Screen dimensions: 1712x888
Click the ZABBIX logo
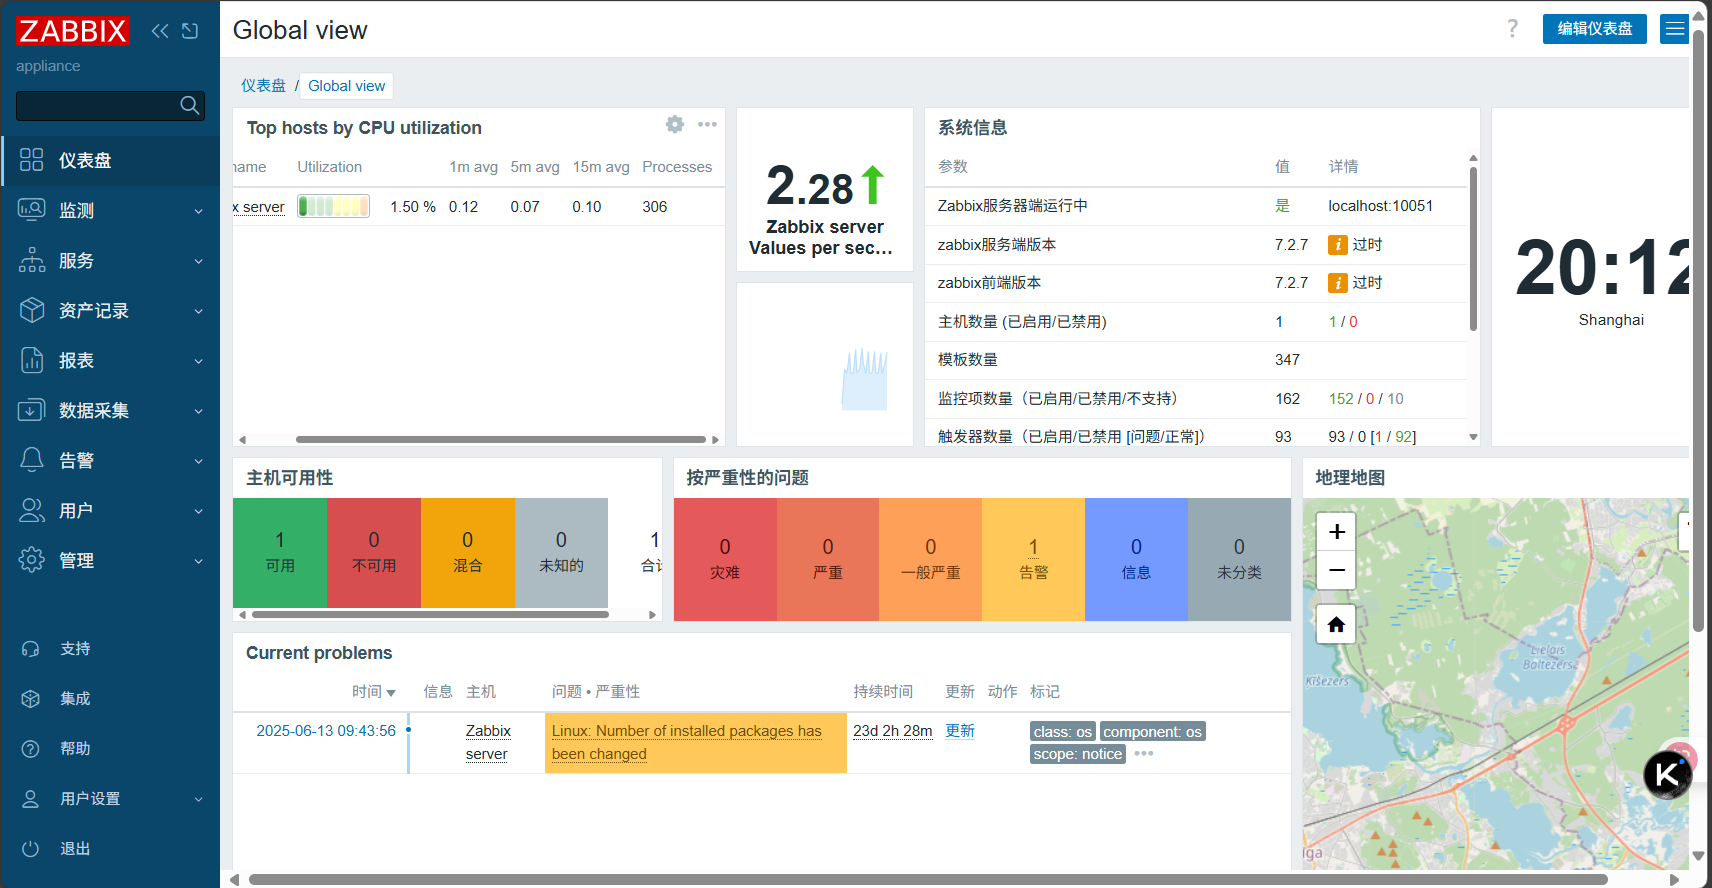tap(72, 31)
